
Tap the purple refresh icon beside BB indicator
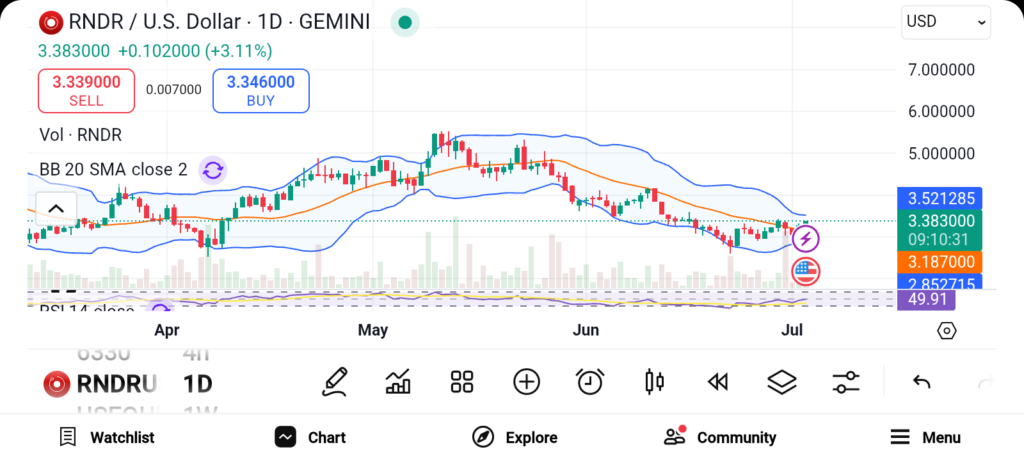pyautogui.click(x=213, y=170)
